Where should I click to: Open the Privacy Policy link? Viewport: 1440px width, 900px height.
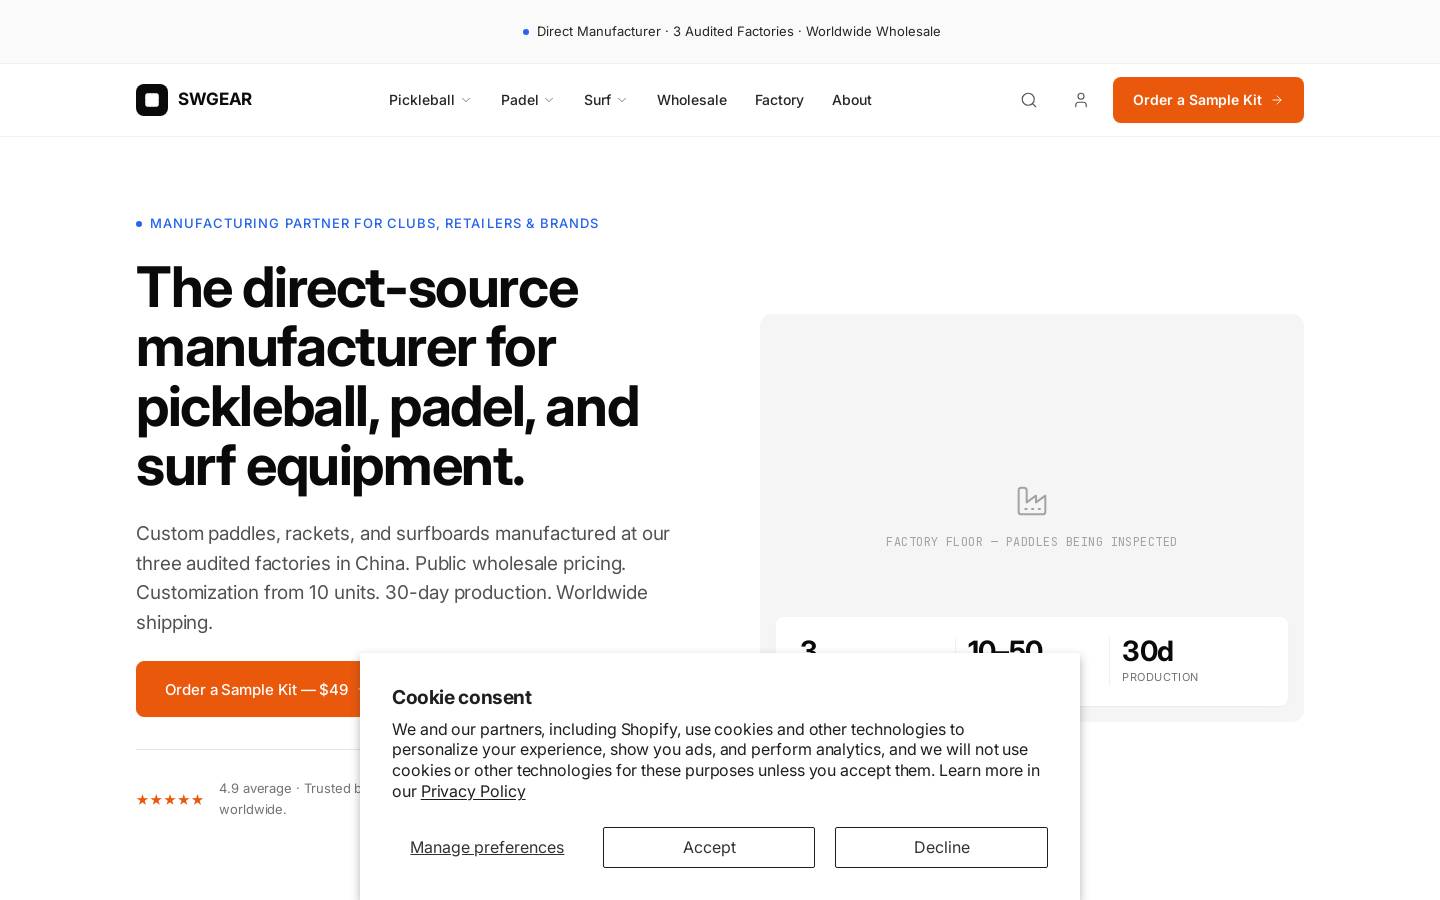[473, 791]
